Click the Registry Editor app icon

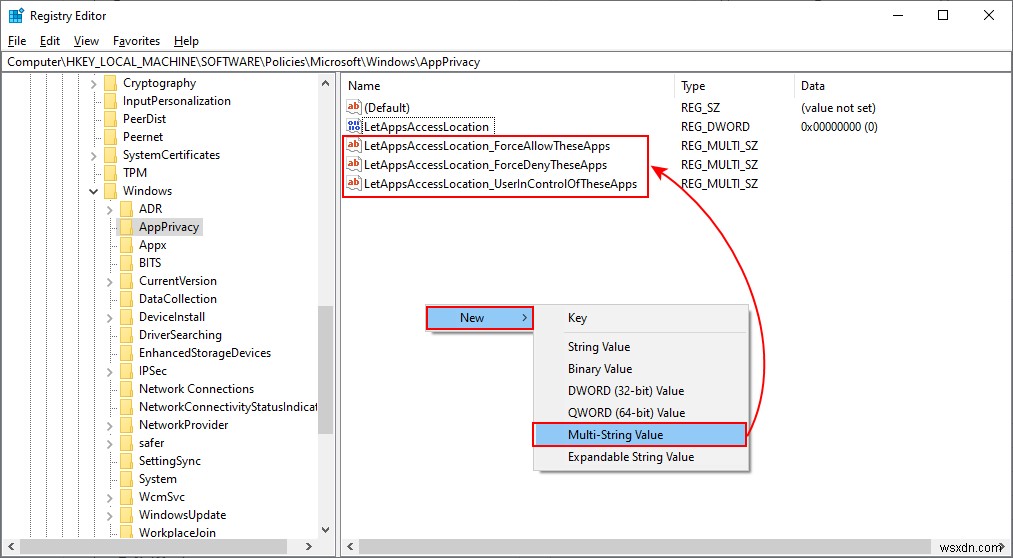click(16, 16)
